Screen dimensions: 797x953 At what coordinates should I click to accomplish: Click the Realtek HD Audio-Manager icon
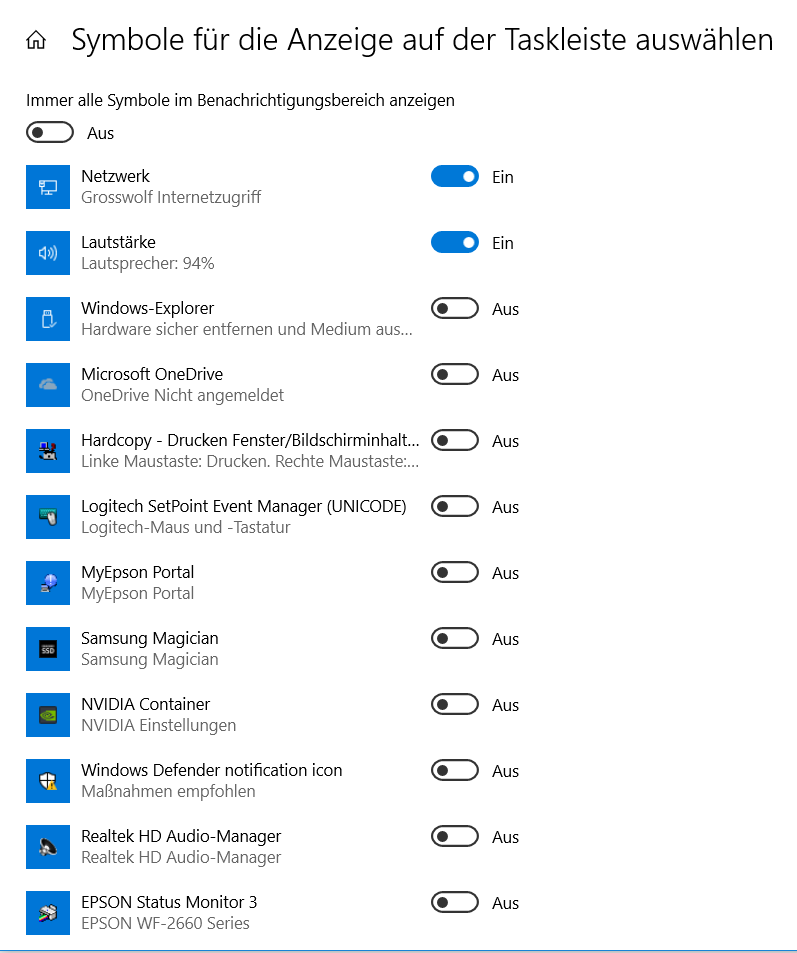[48, 847]
